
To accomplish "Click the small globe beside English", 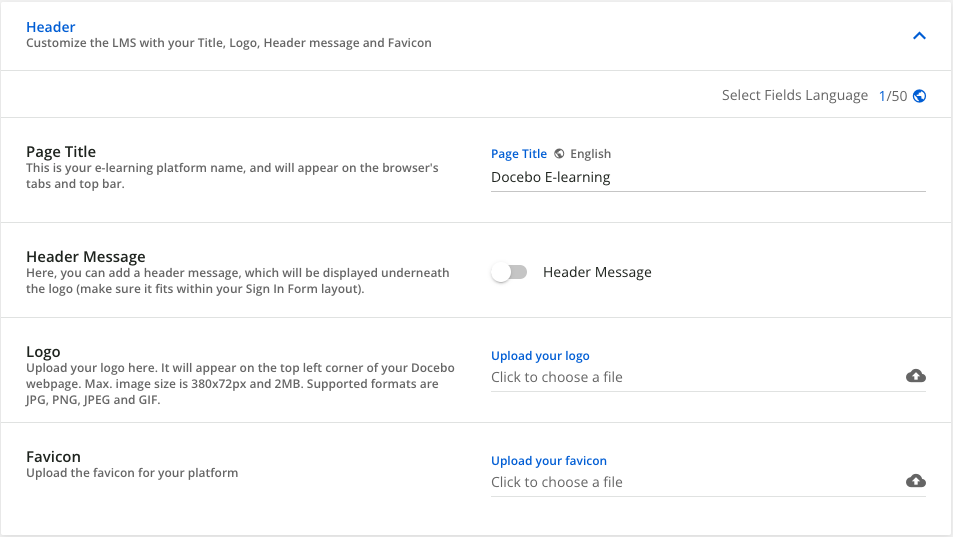I will click(559, 154).
